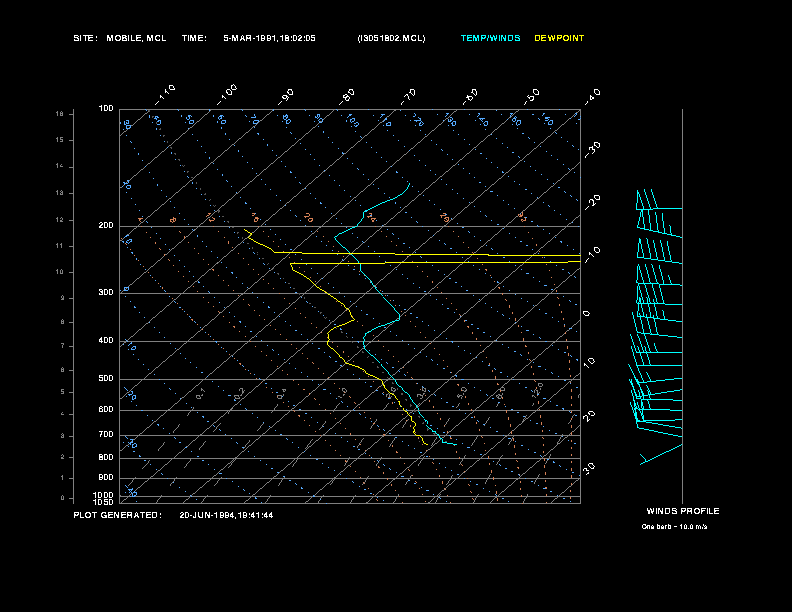
Task: Click the site name MOBILE, MCL
Action: coord(136,38)
